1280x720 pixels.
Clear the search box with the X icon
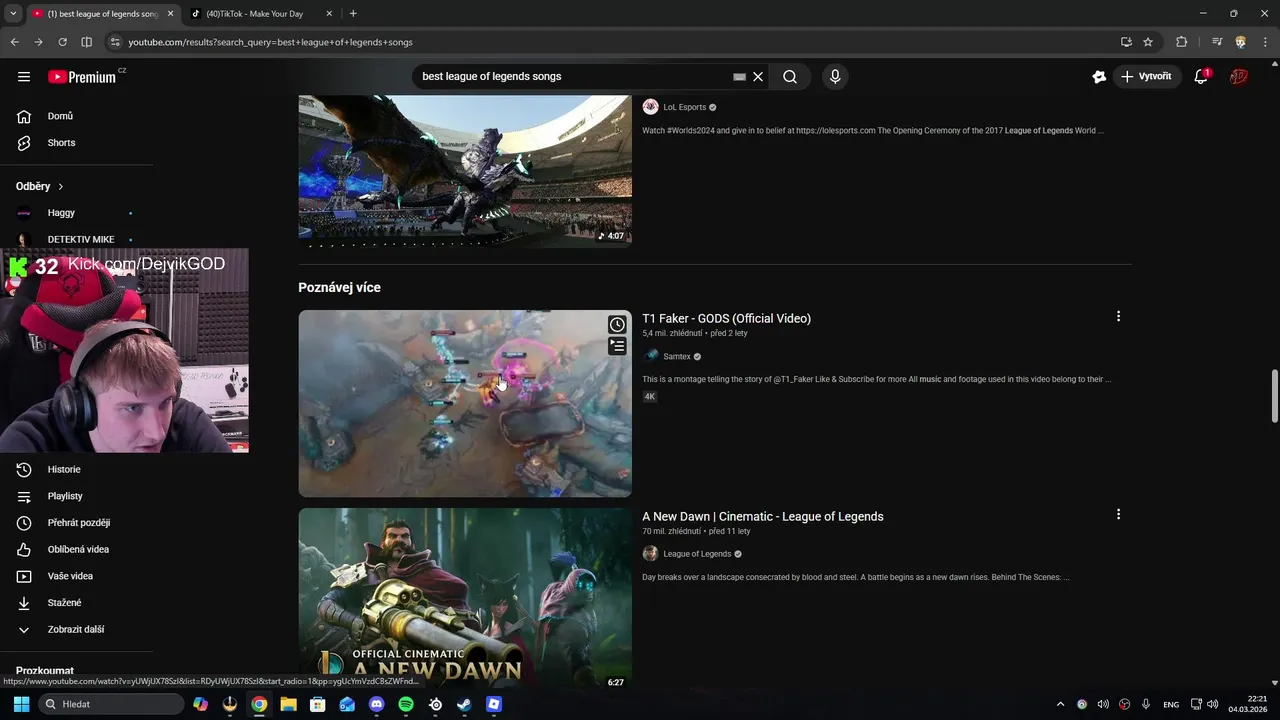[758, 77]
